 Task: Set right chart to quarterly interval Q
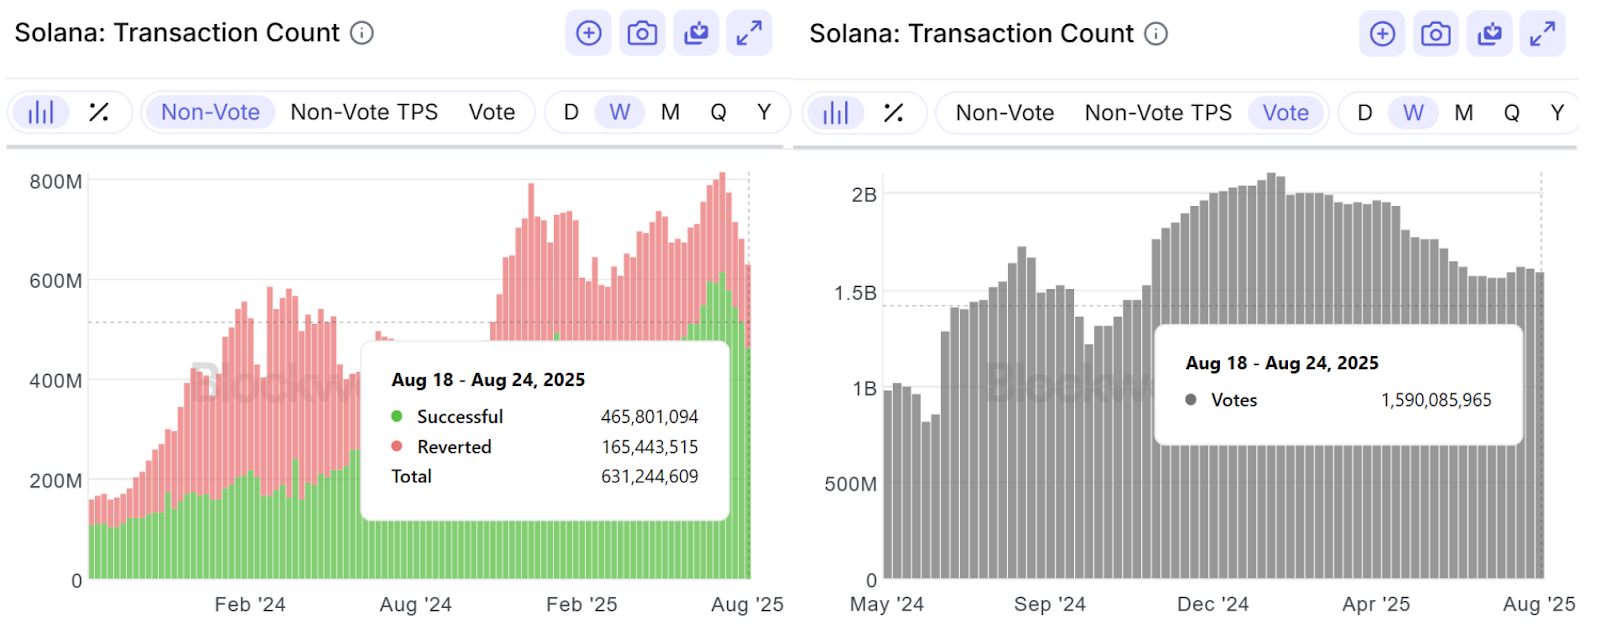click(1511, 113)
